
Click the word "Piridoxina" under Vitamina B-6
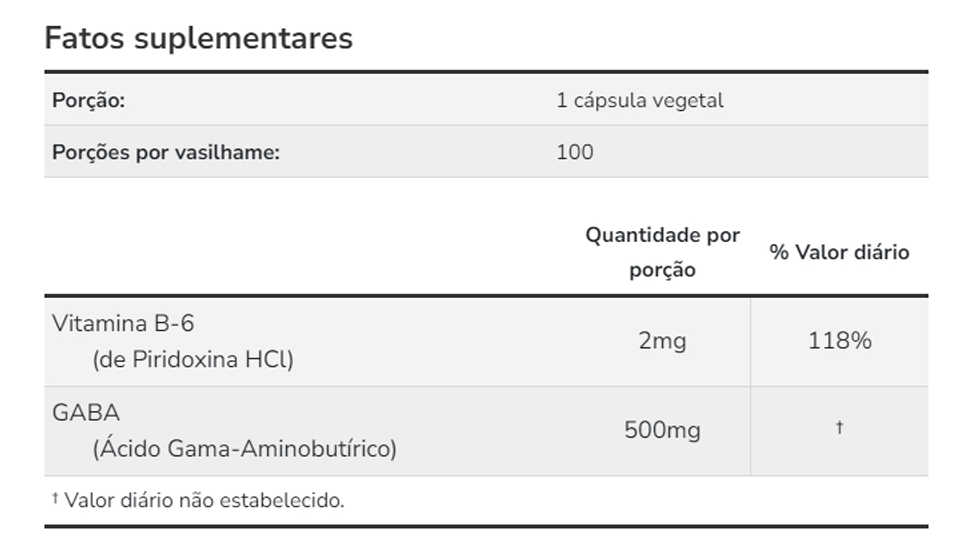pyautogui.click(x=185, y=360)
